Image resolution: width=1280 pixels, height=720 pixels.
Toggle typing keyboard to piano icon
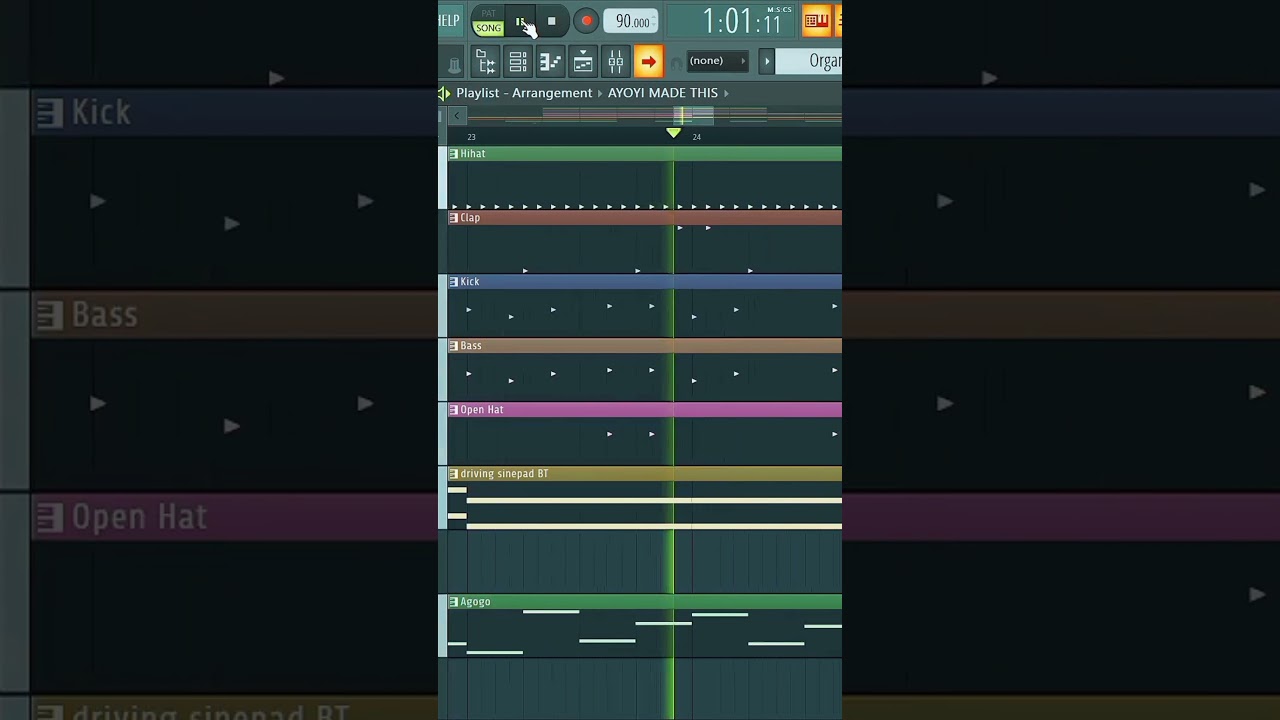(816, 20)
